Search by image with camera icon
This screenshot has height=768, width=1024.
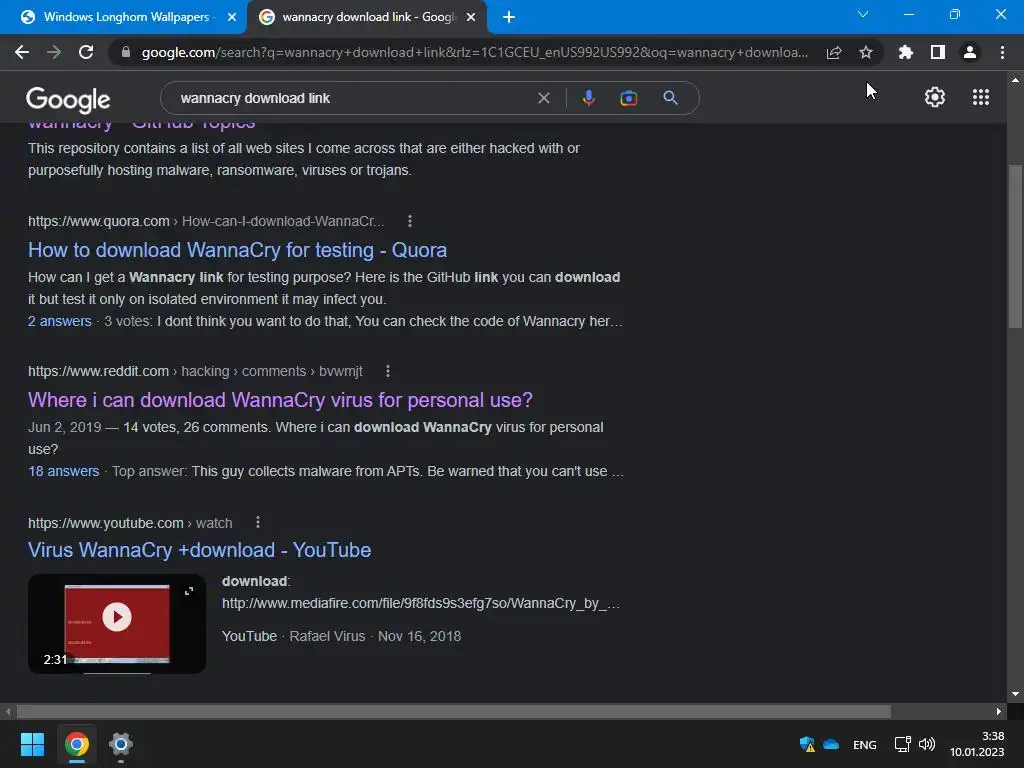628,98
